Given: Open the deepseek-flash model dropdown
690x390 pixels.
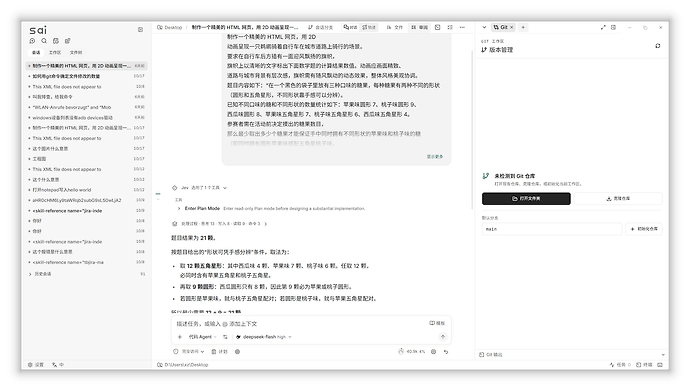Looking at the screenshot, I should [264, 337].
